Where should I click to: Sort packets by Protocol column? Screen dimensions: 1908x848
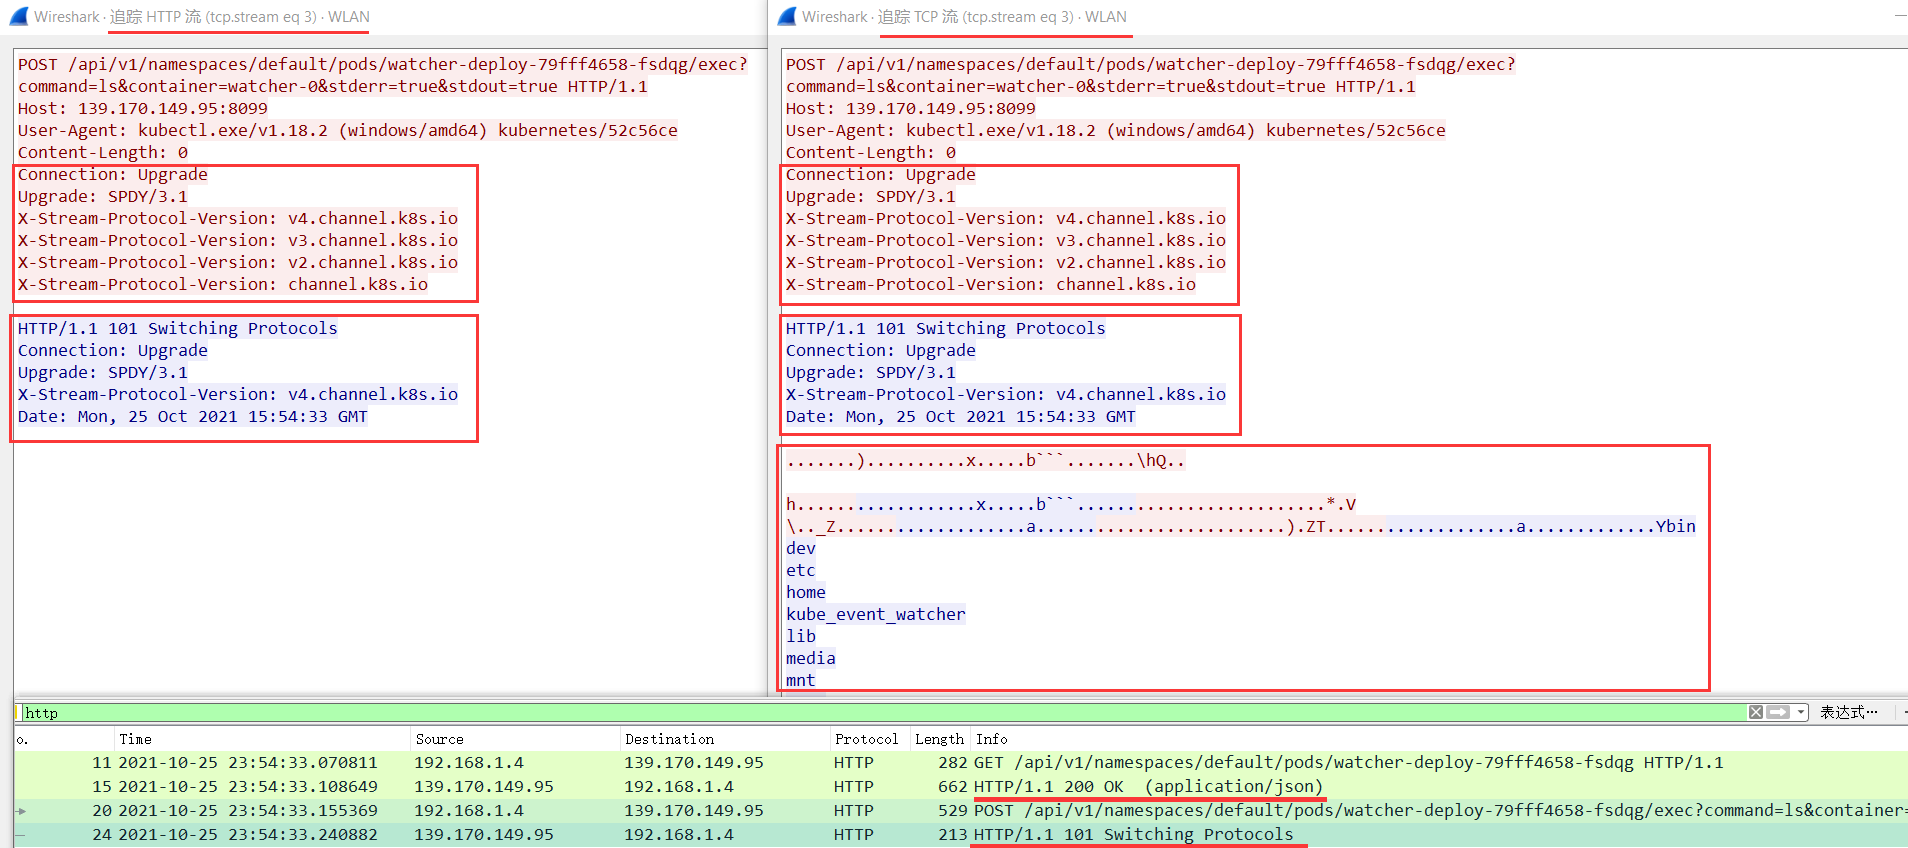click(869, 739)
